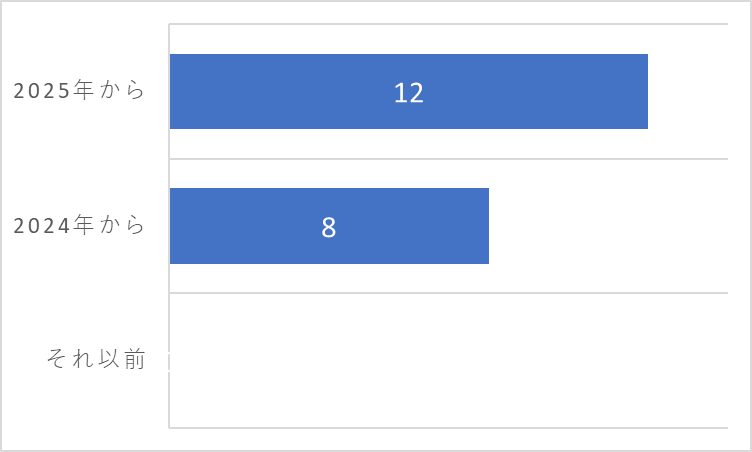The height and width of the screenshot is (452, 752).
Task: Click the empty それ以前 row in the plot
Action: click(x=448, y=360)
